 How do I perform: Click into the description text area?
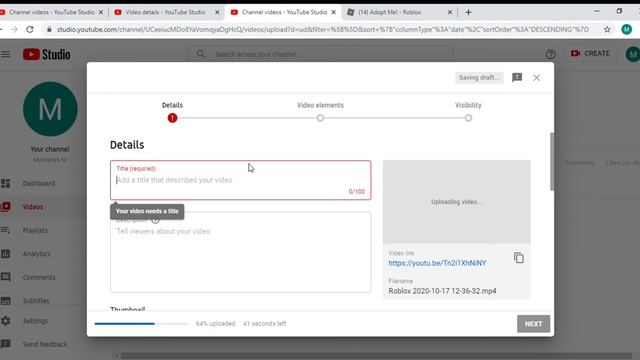(x=240, y=252)
